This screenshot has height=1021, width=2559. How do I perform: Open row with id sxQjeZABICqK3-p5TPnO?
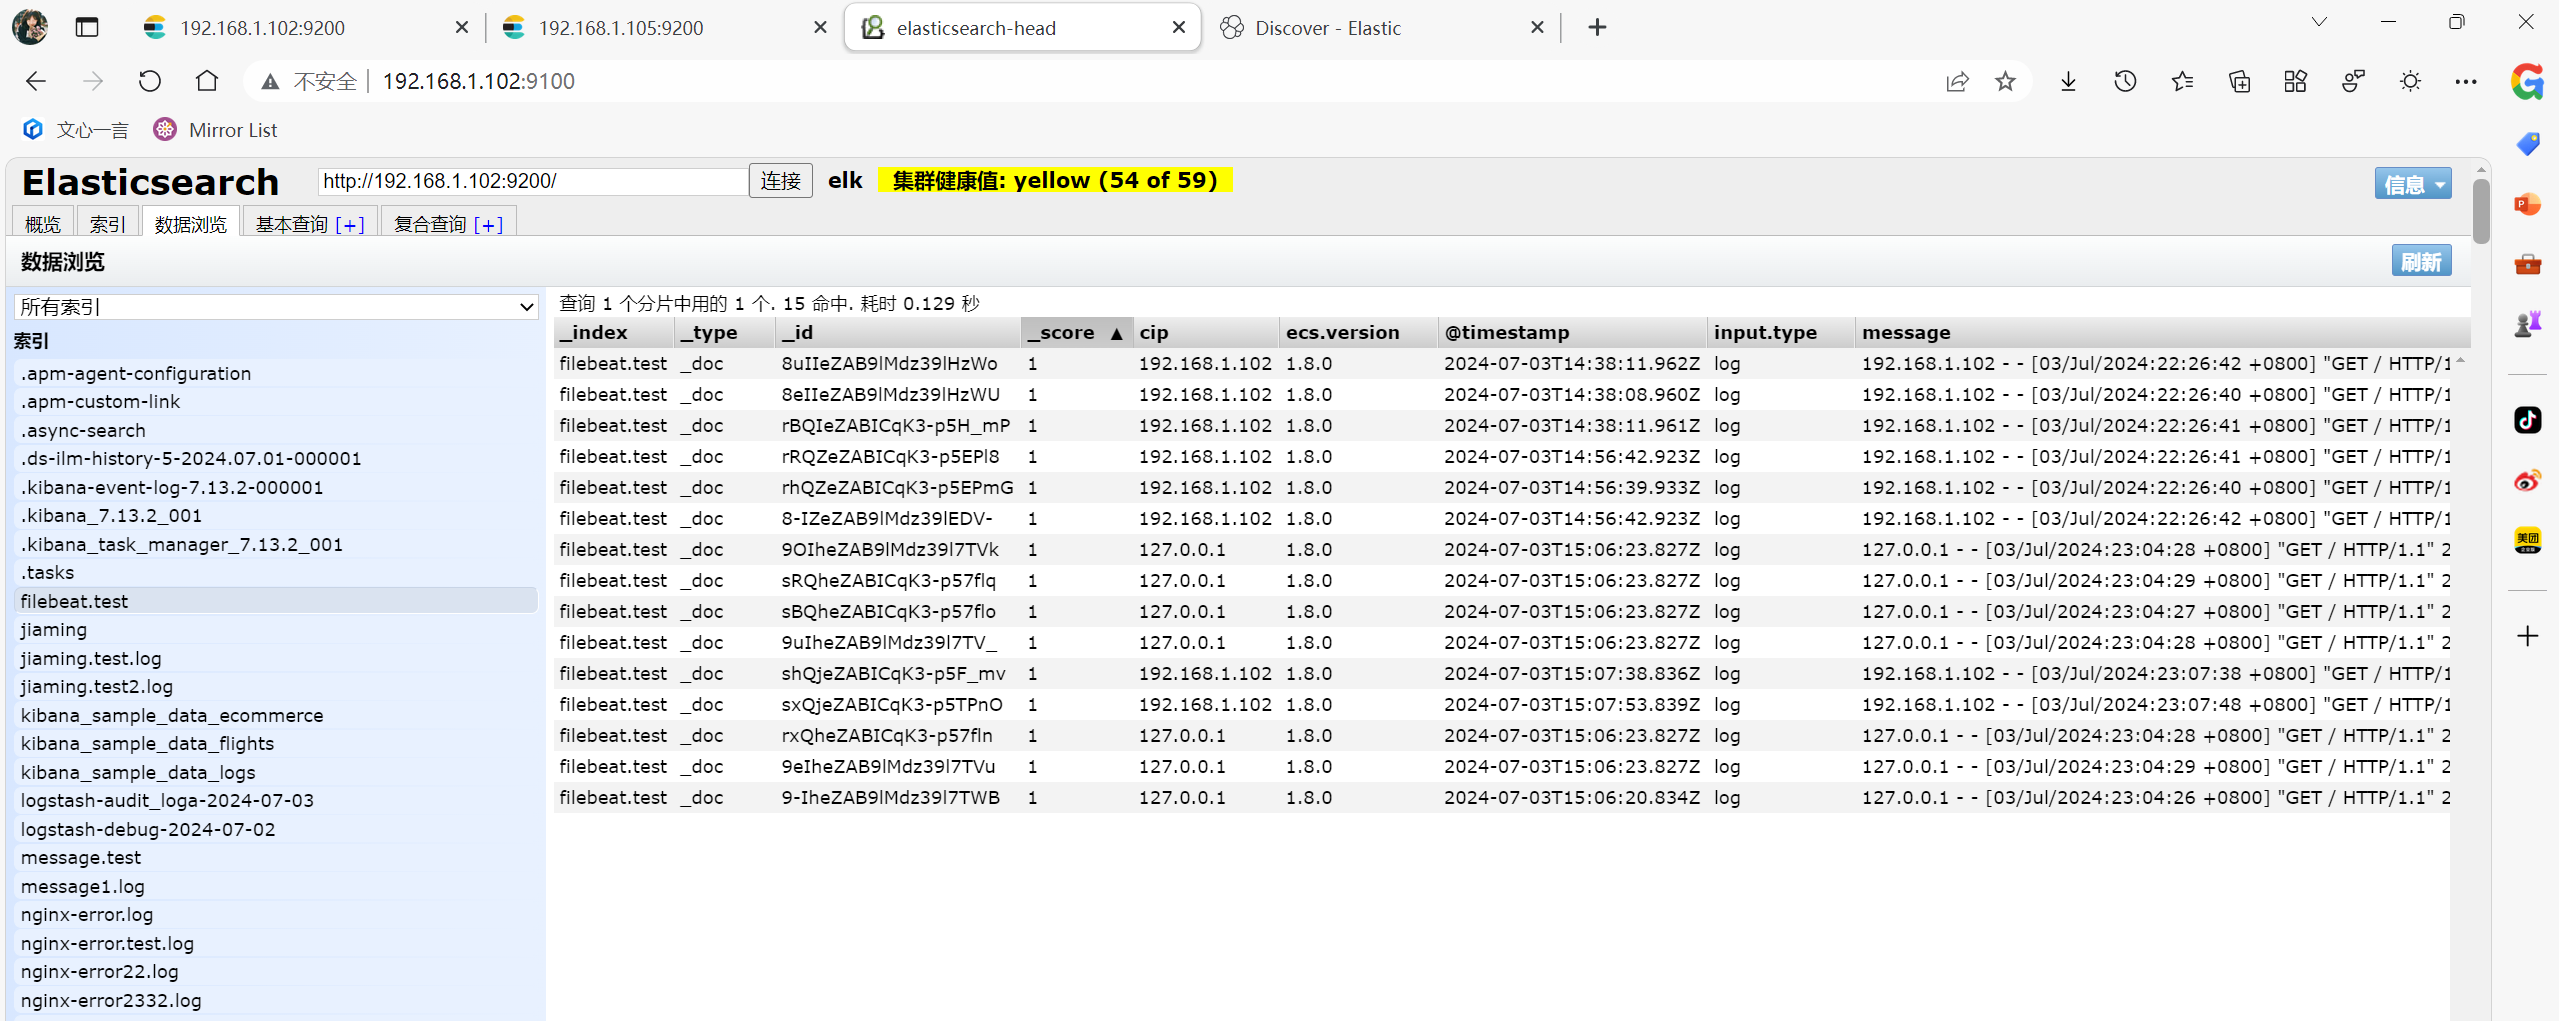pos(1503,704)
